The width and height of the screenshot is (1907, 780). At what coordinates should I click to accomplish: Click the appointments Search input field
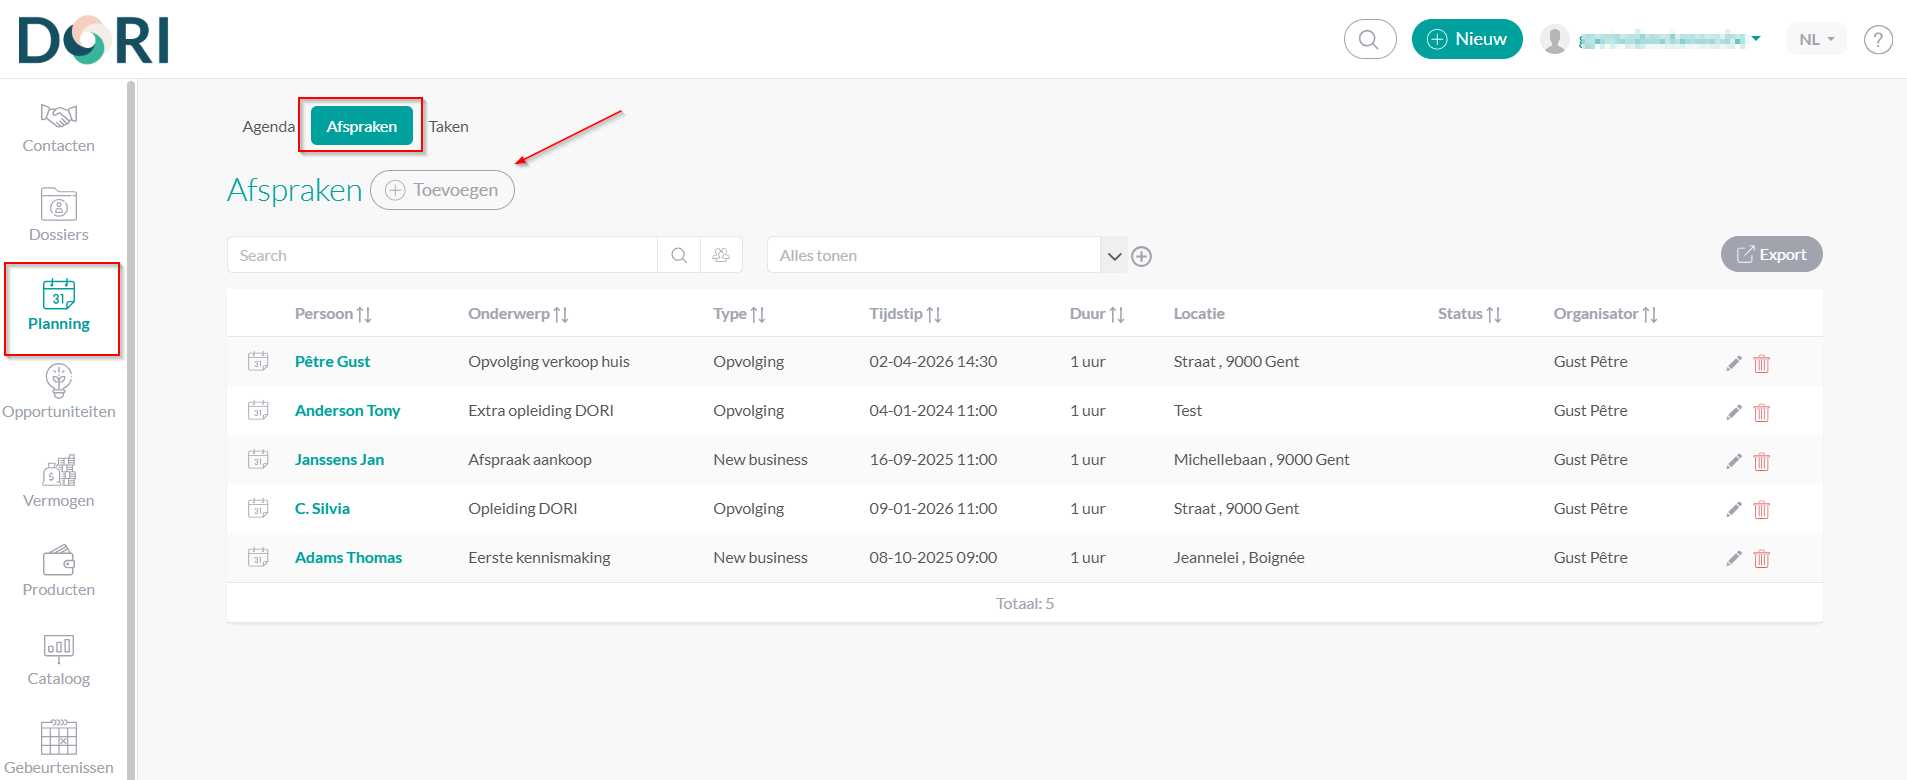[442, 255]
